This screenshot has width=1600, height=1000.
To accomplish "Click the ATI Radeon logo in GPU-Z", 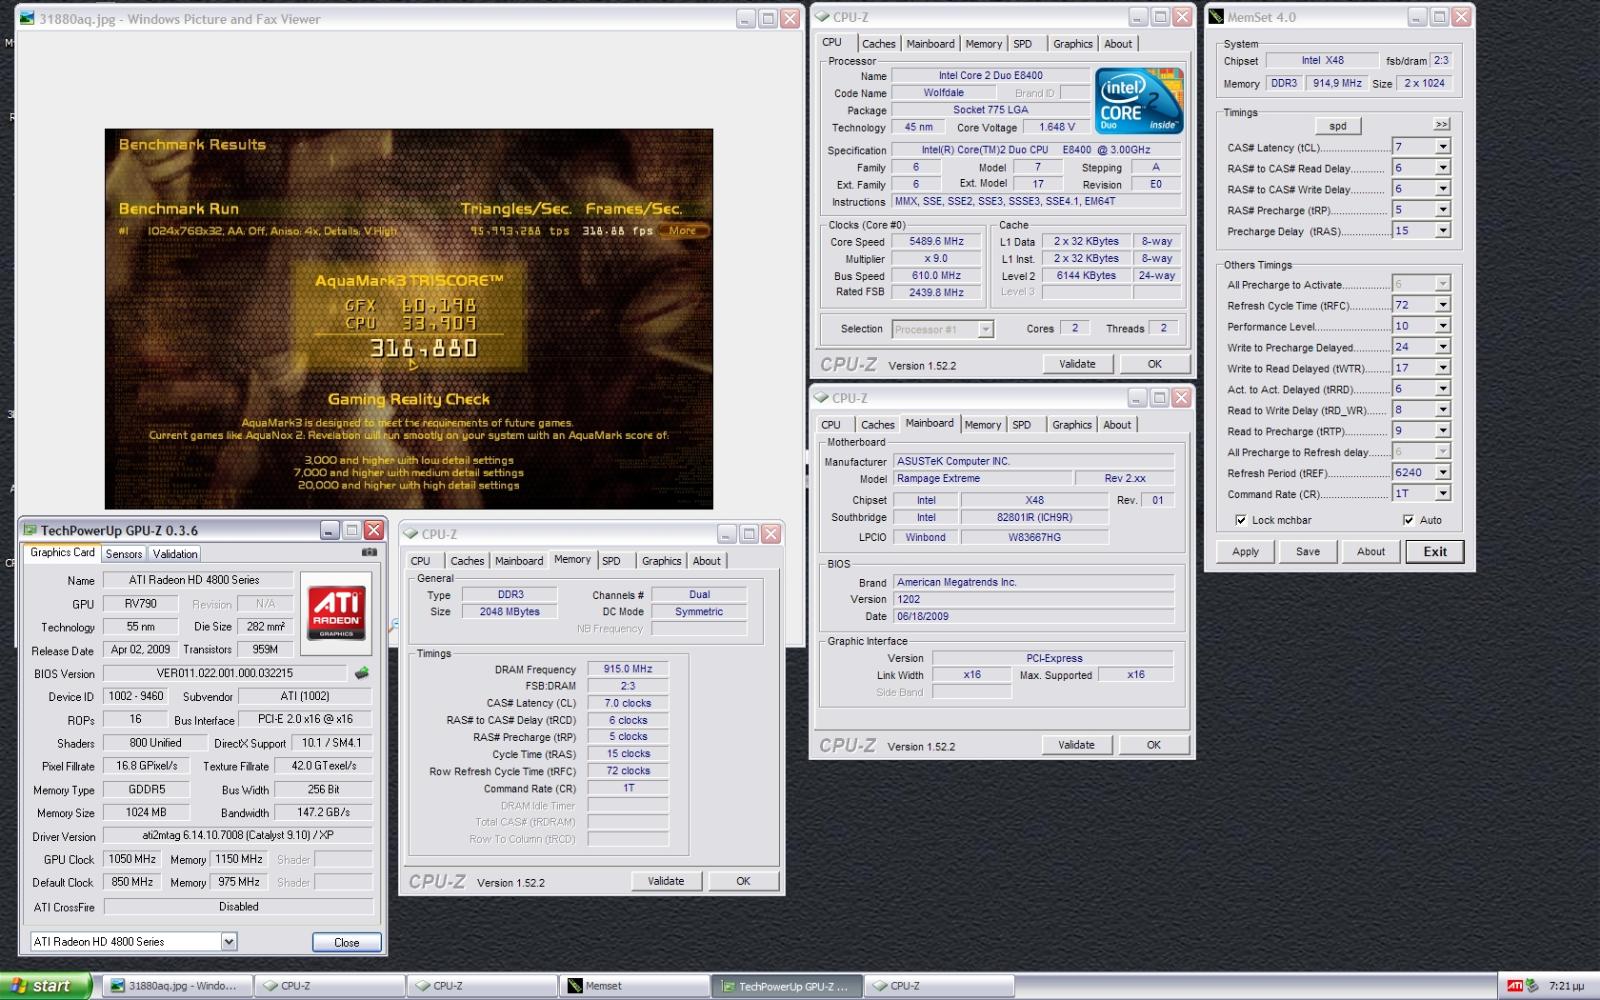I will tap(337, 613).
